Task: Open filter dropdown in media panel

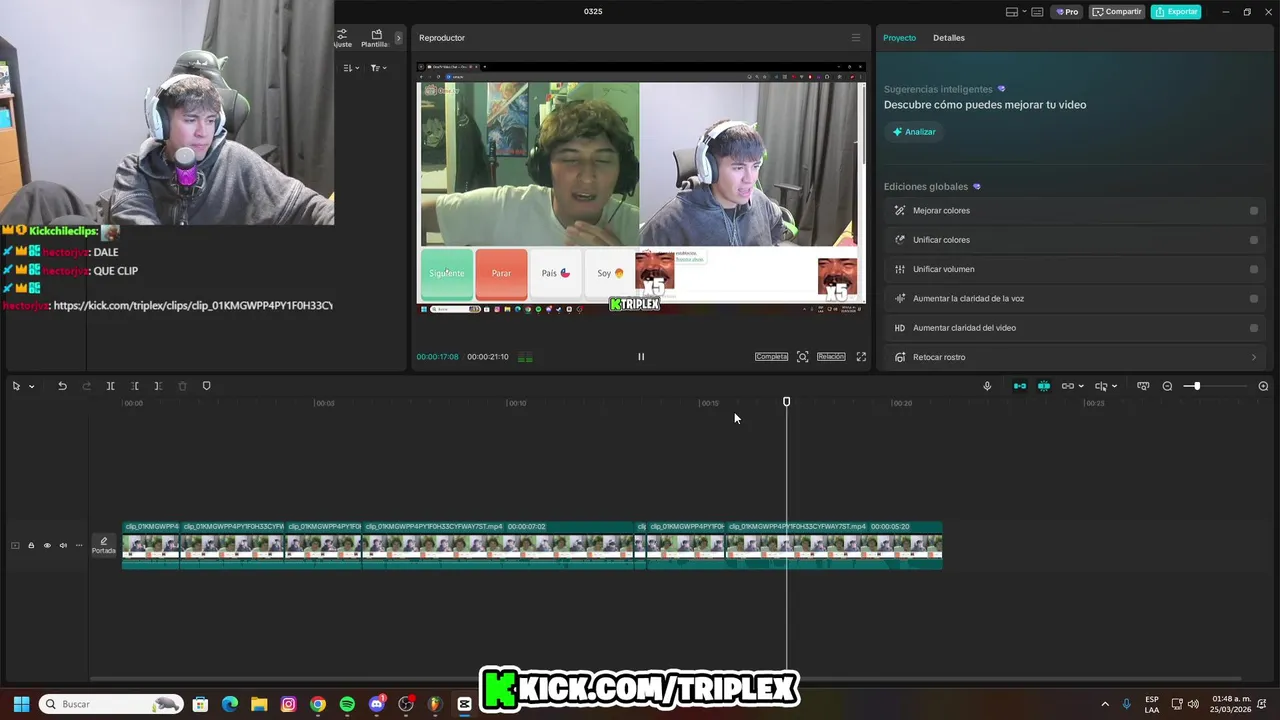Action: tap(377, 68)
